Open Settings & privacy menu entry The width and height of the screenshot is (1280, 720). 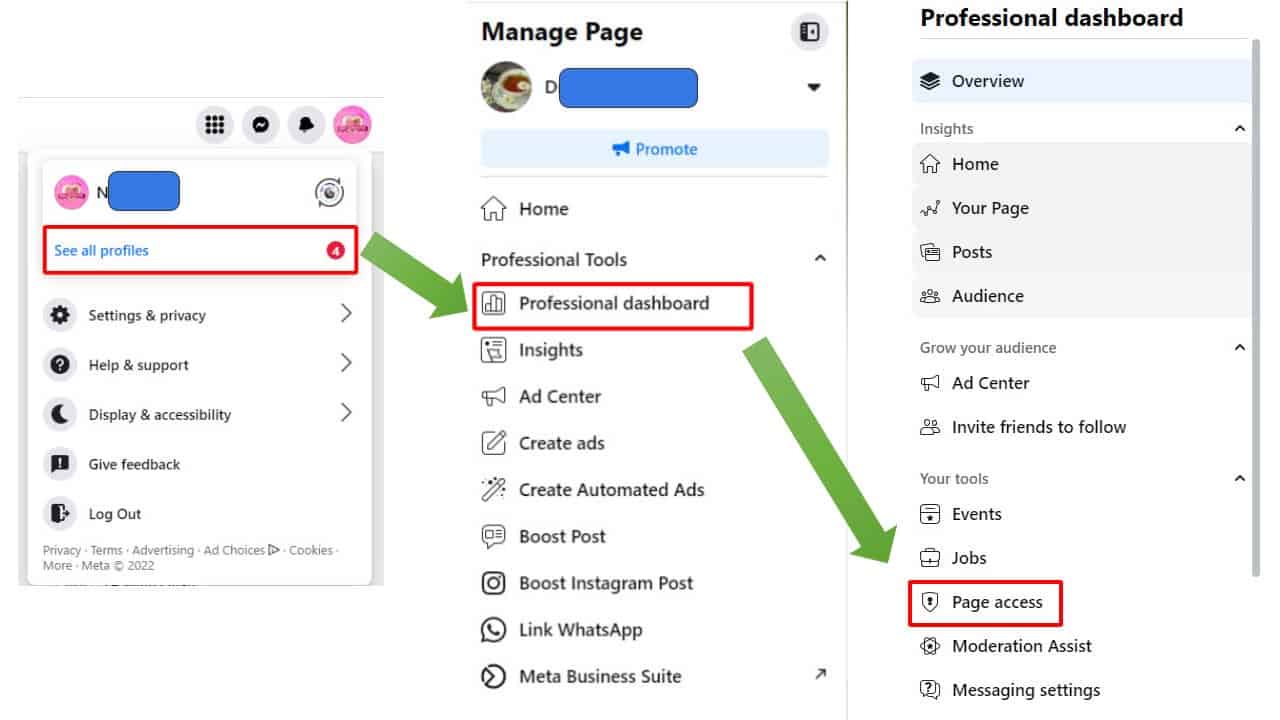pyautogui.click(x=200, y=315)
